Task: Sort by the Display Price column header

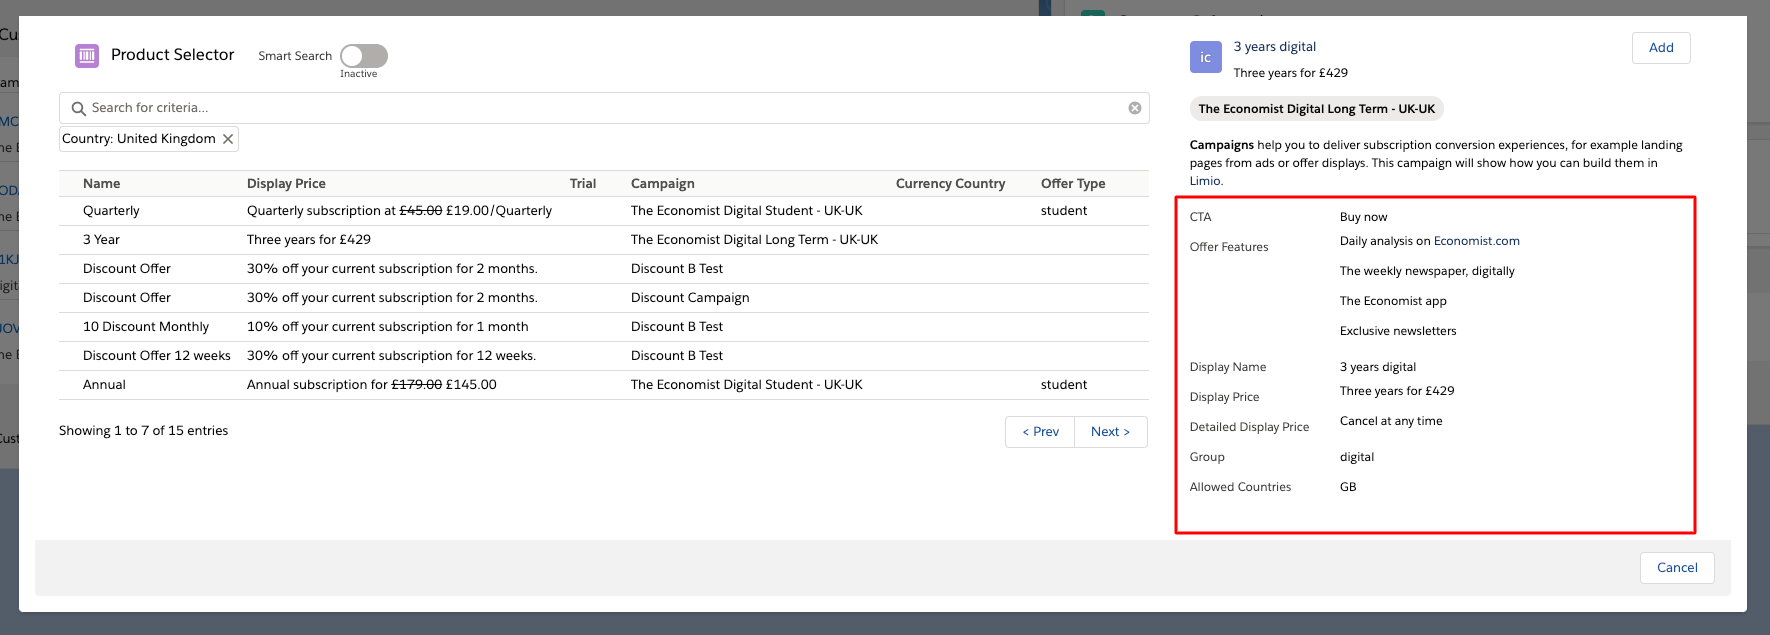Action: click(x=286, y=184)
